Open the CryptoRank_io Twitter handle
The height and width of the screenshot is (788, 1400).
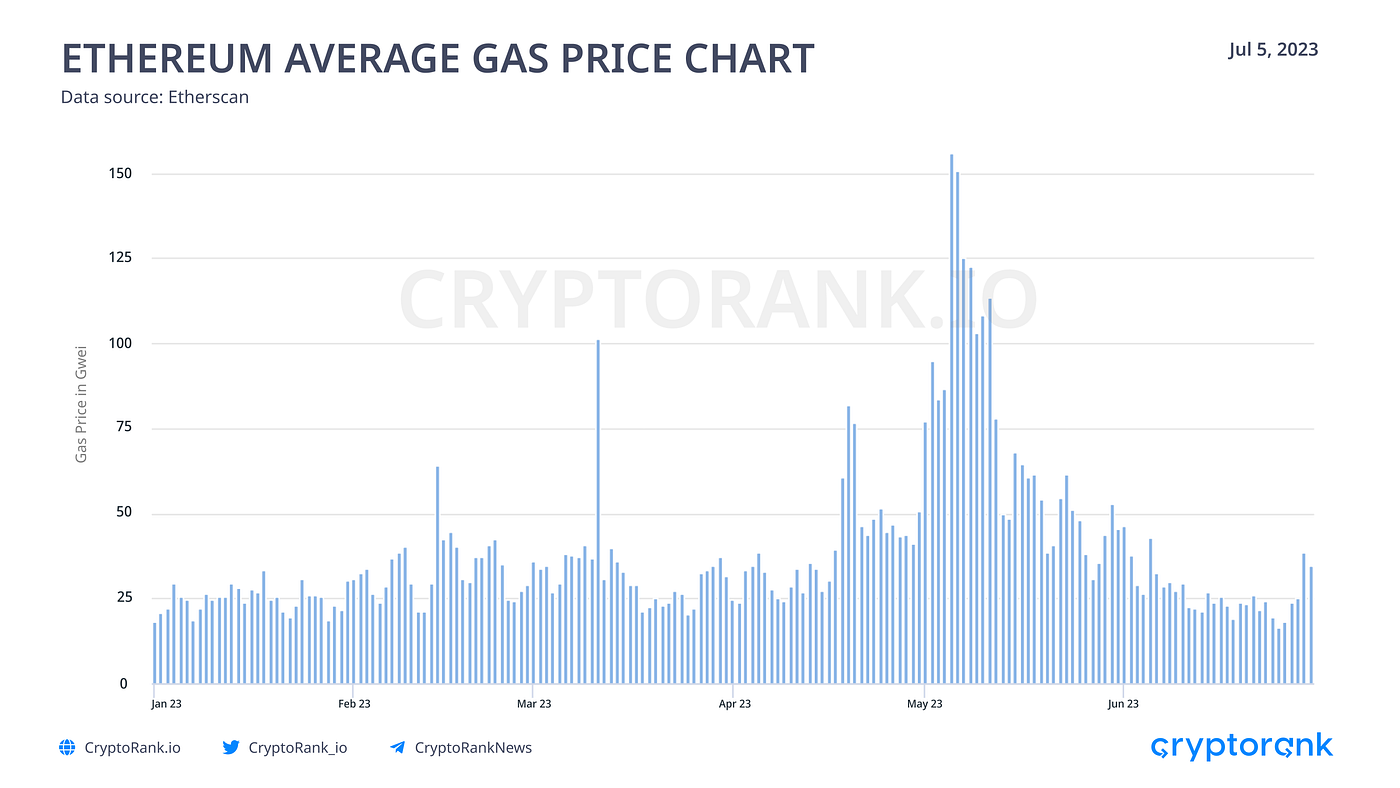298,747
